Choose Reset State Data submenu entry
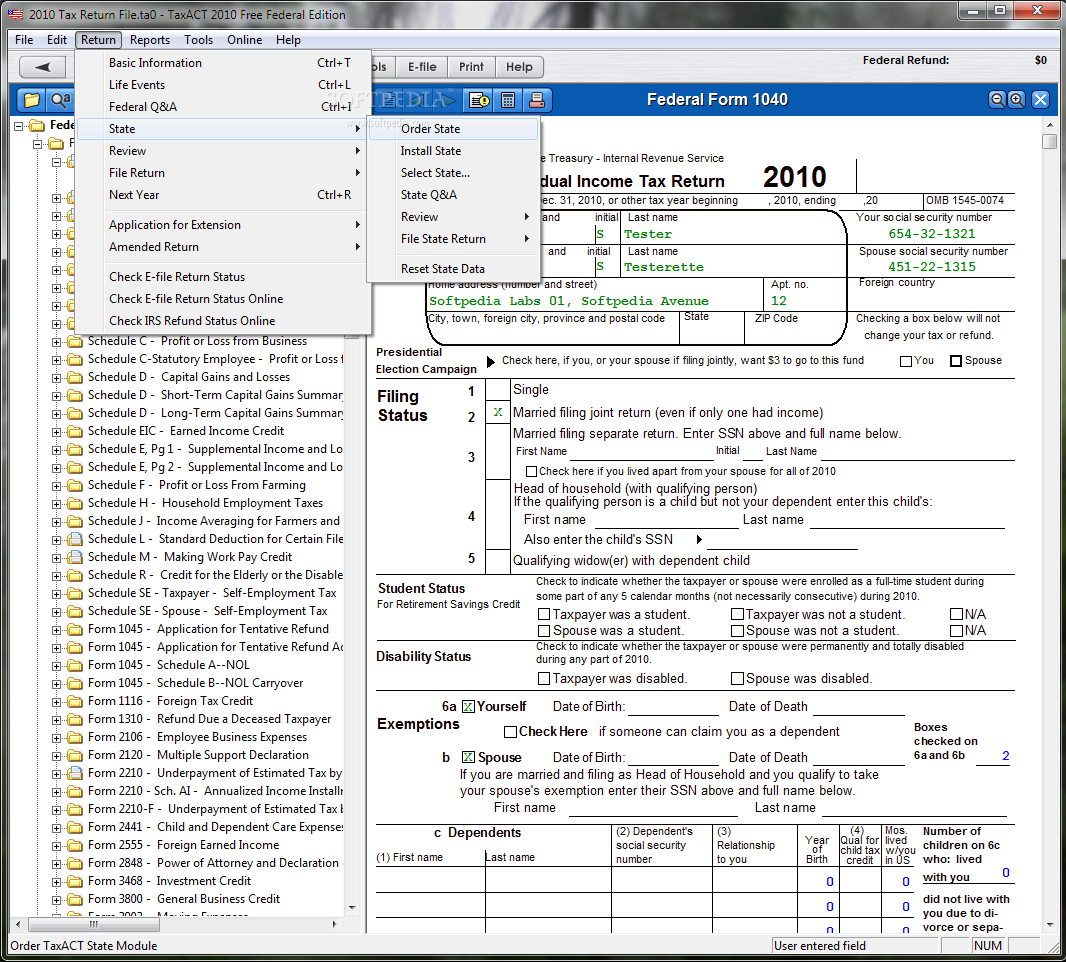1066x962 pixels. tap(453, 269)
